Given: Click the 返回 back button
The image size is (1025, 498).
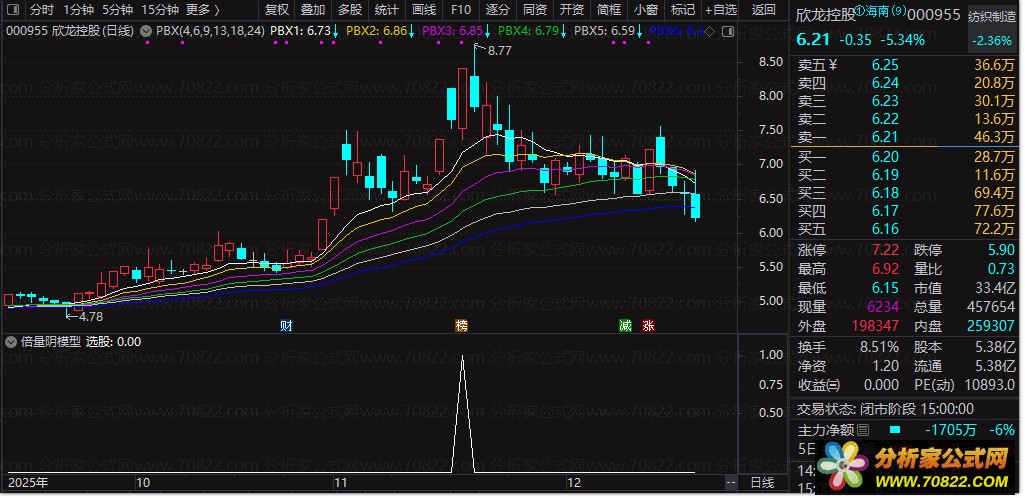Looking at the screenshot, I should (x=764, y=10).
